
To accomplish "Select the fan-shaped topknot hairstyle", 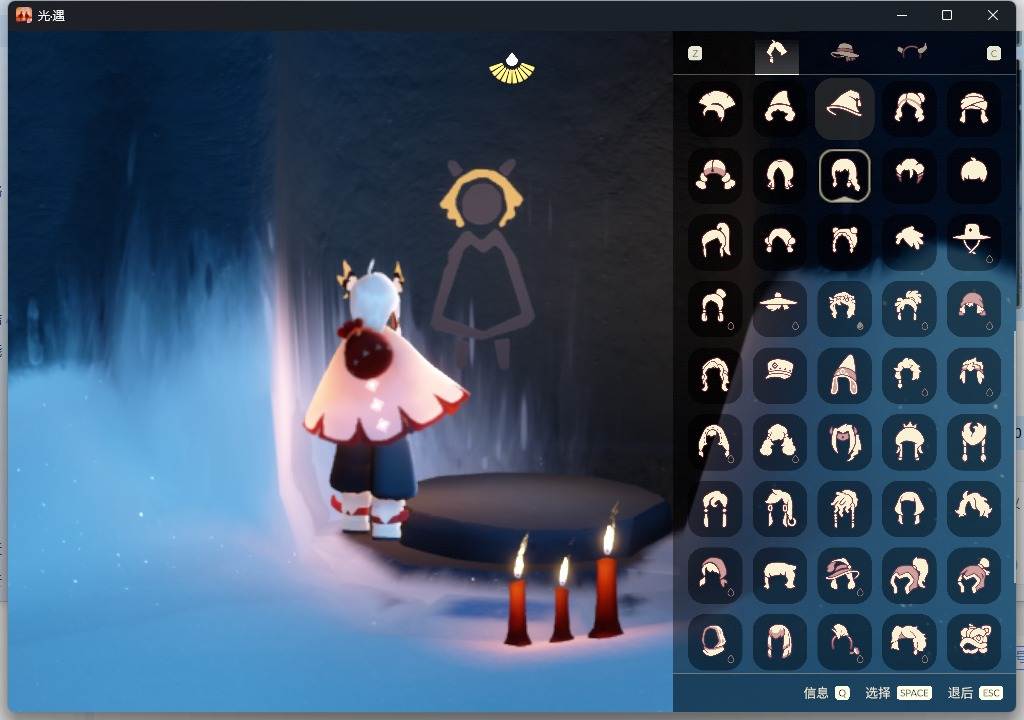I will pyautogui.click(x=716, y=108).
